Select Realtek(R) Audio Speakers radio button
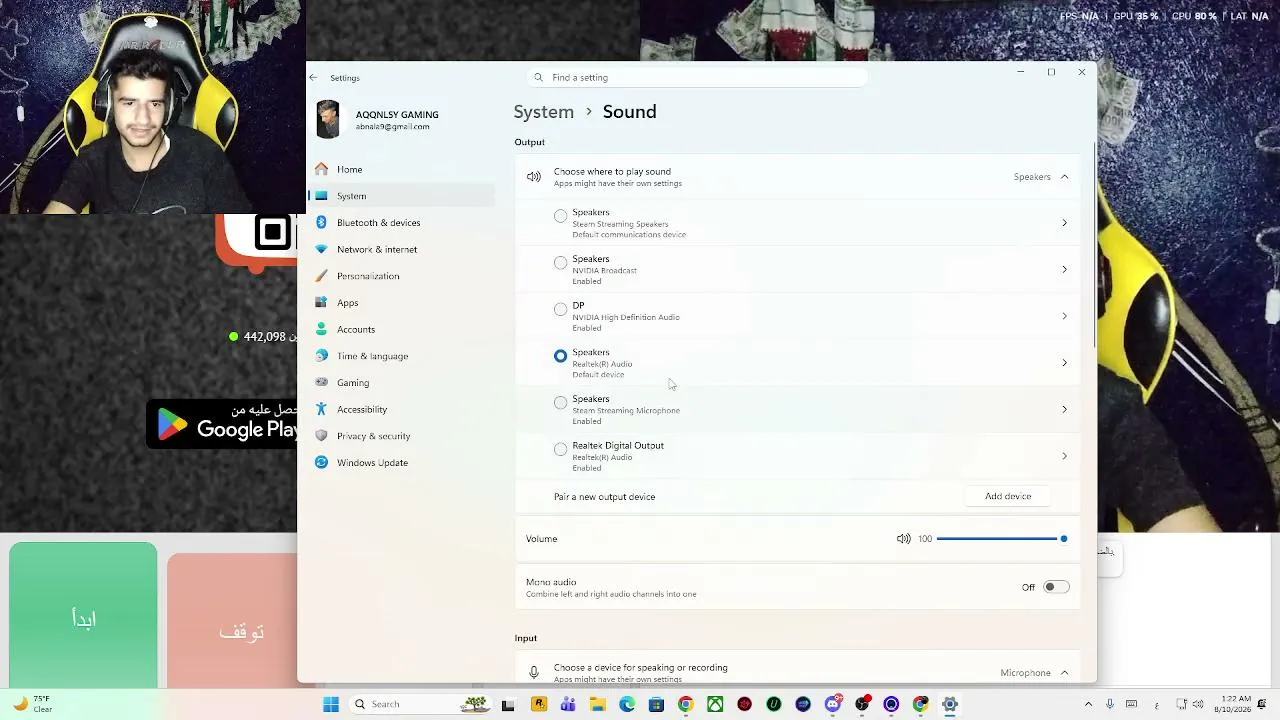The width and height of the screenshot is (1280, 720). pyautogui.click(x=560, y=356)
